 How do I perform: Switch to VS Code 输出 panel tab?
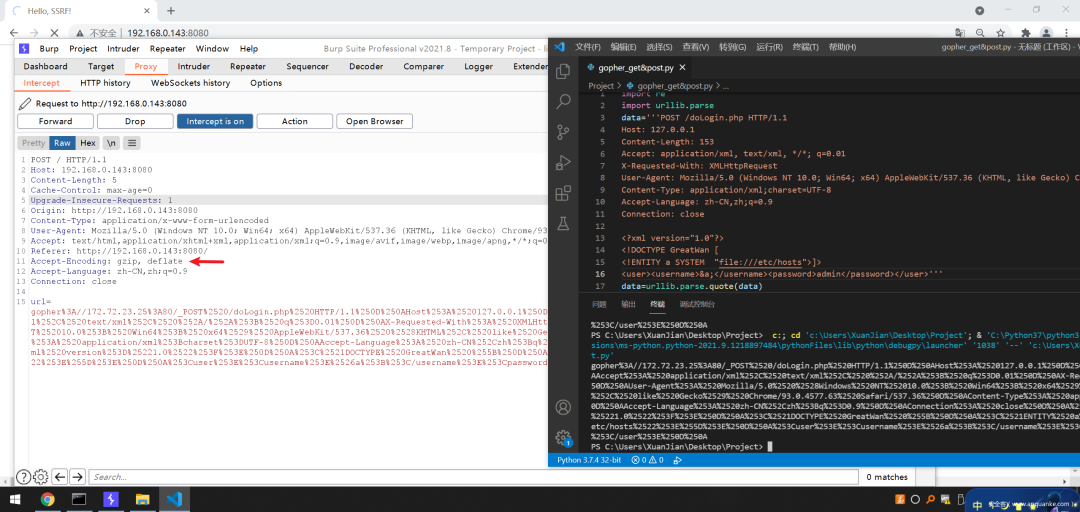point(628,304)
